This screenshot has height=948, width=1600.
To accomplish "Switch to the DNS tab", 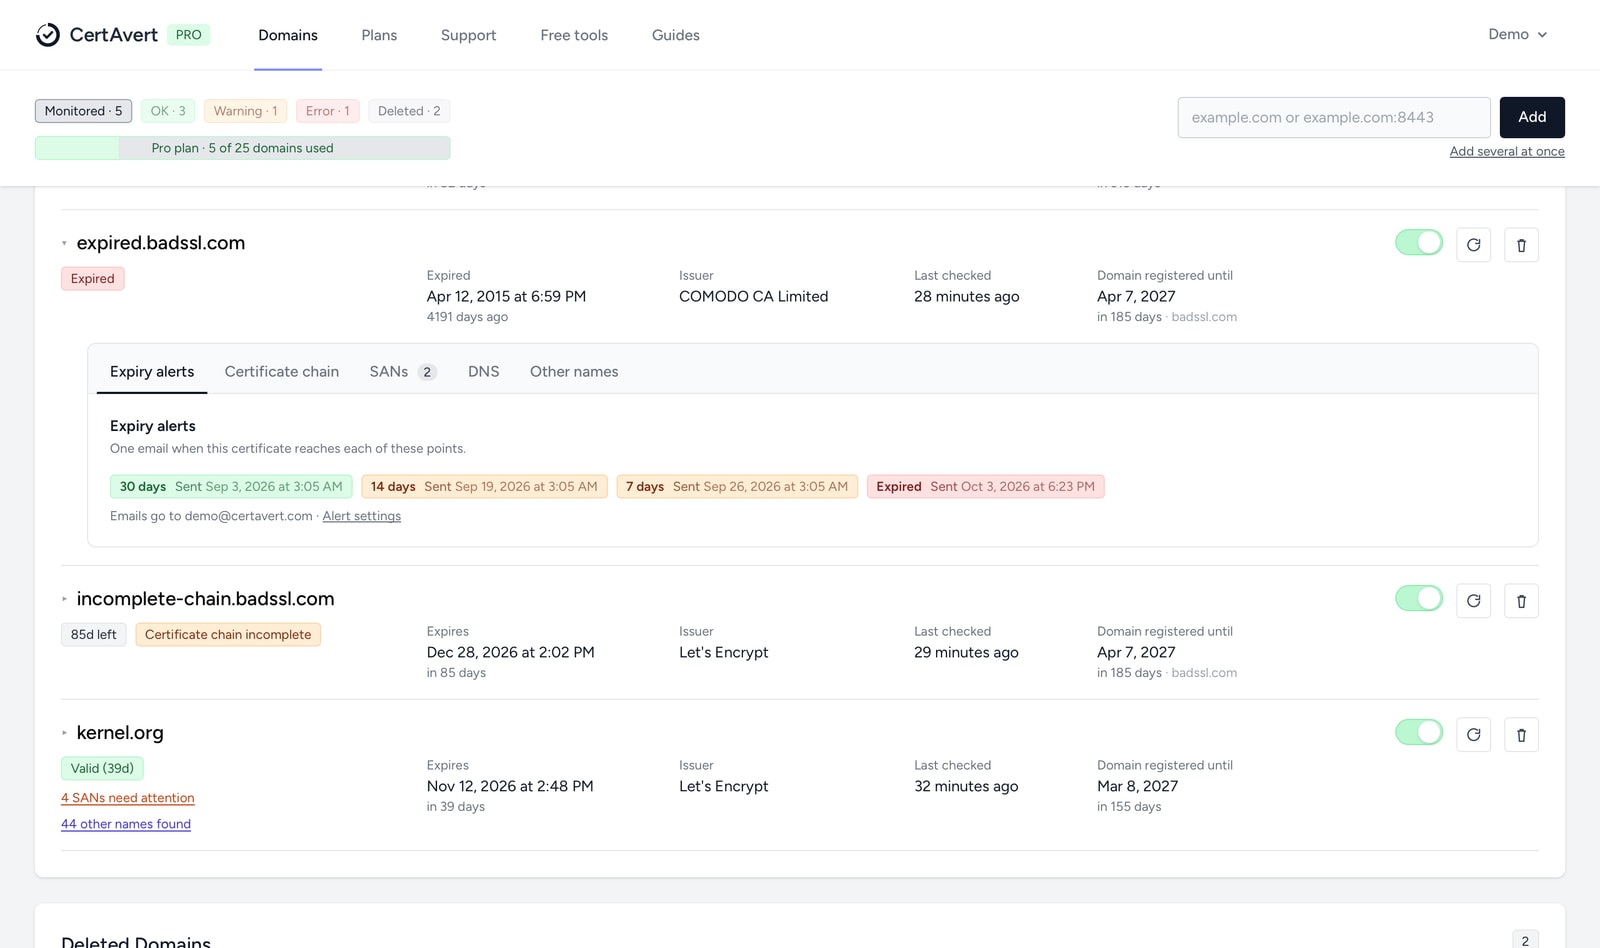I will click(x=484, y=371).
